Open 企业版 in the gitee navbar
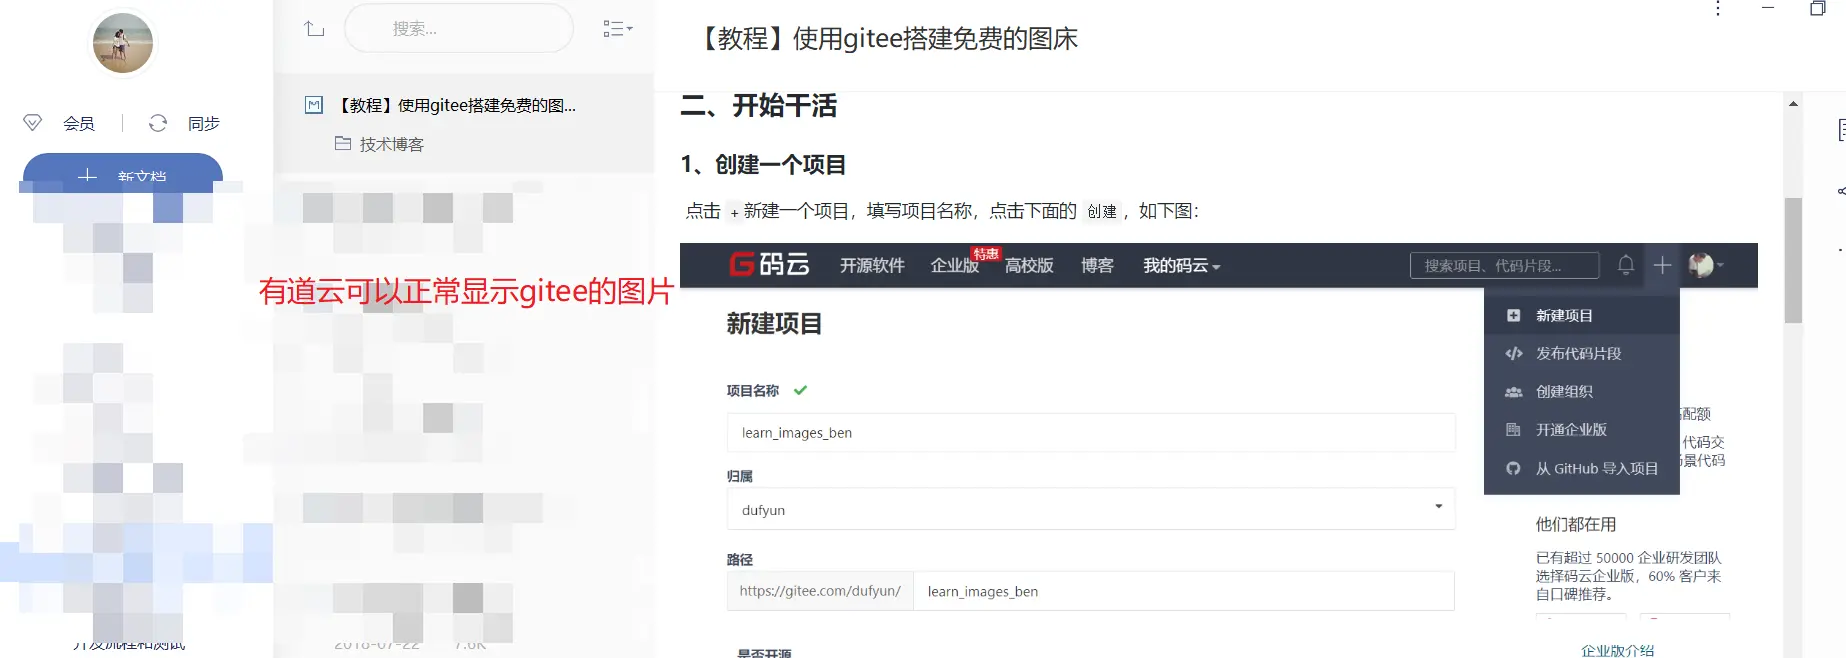Viewport: 1846px width, 658px height. [x=954, y=265]
